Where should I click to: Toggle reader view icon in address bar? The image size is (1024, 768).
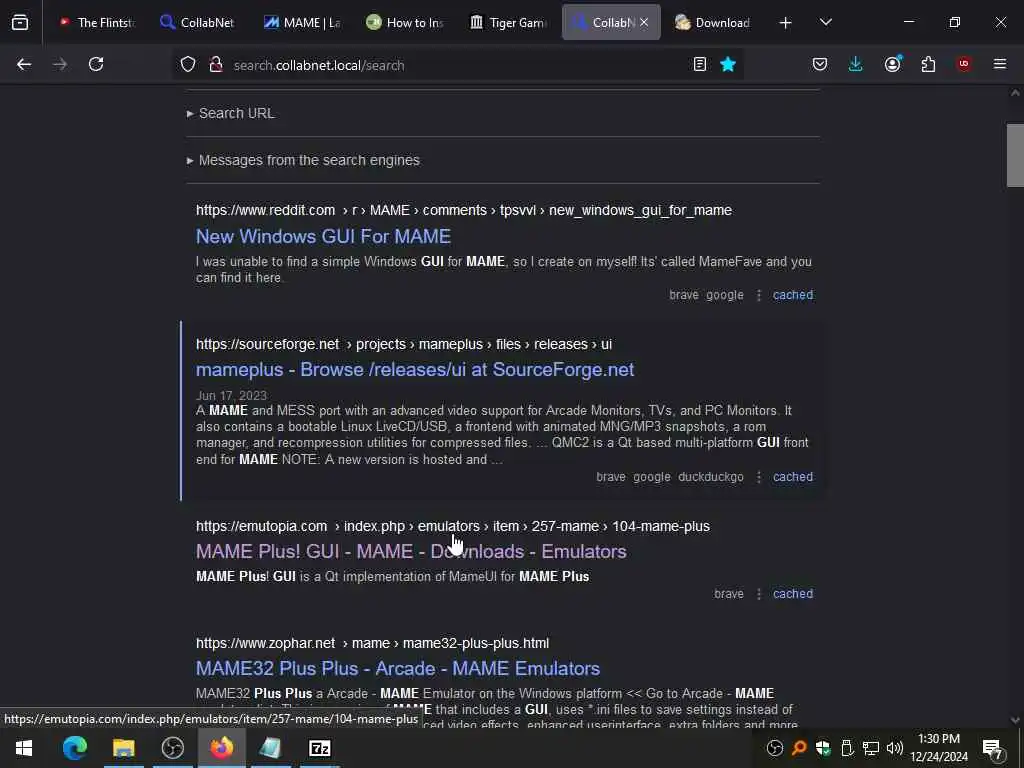click(x=699, y=64)
